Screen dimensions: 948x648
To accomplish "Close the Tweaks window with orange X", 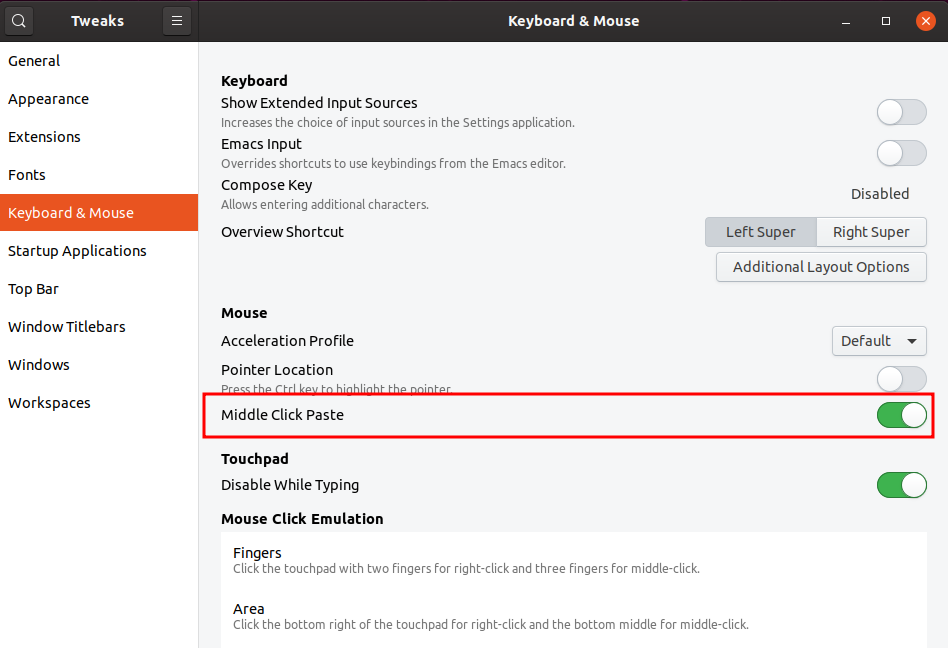I will click(x=926, y=21).
